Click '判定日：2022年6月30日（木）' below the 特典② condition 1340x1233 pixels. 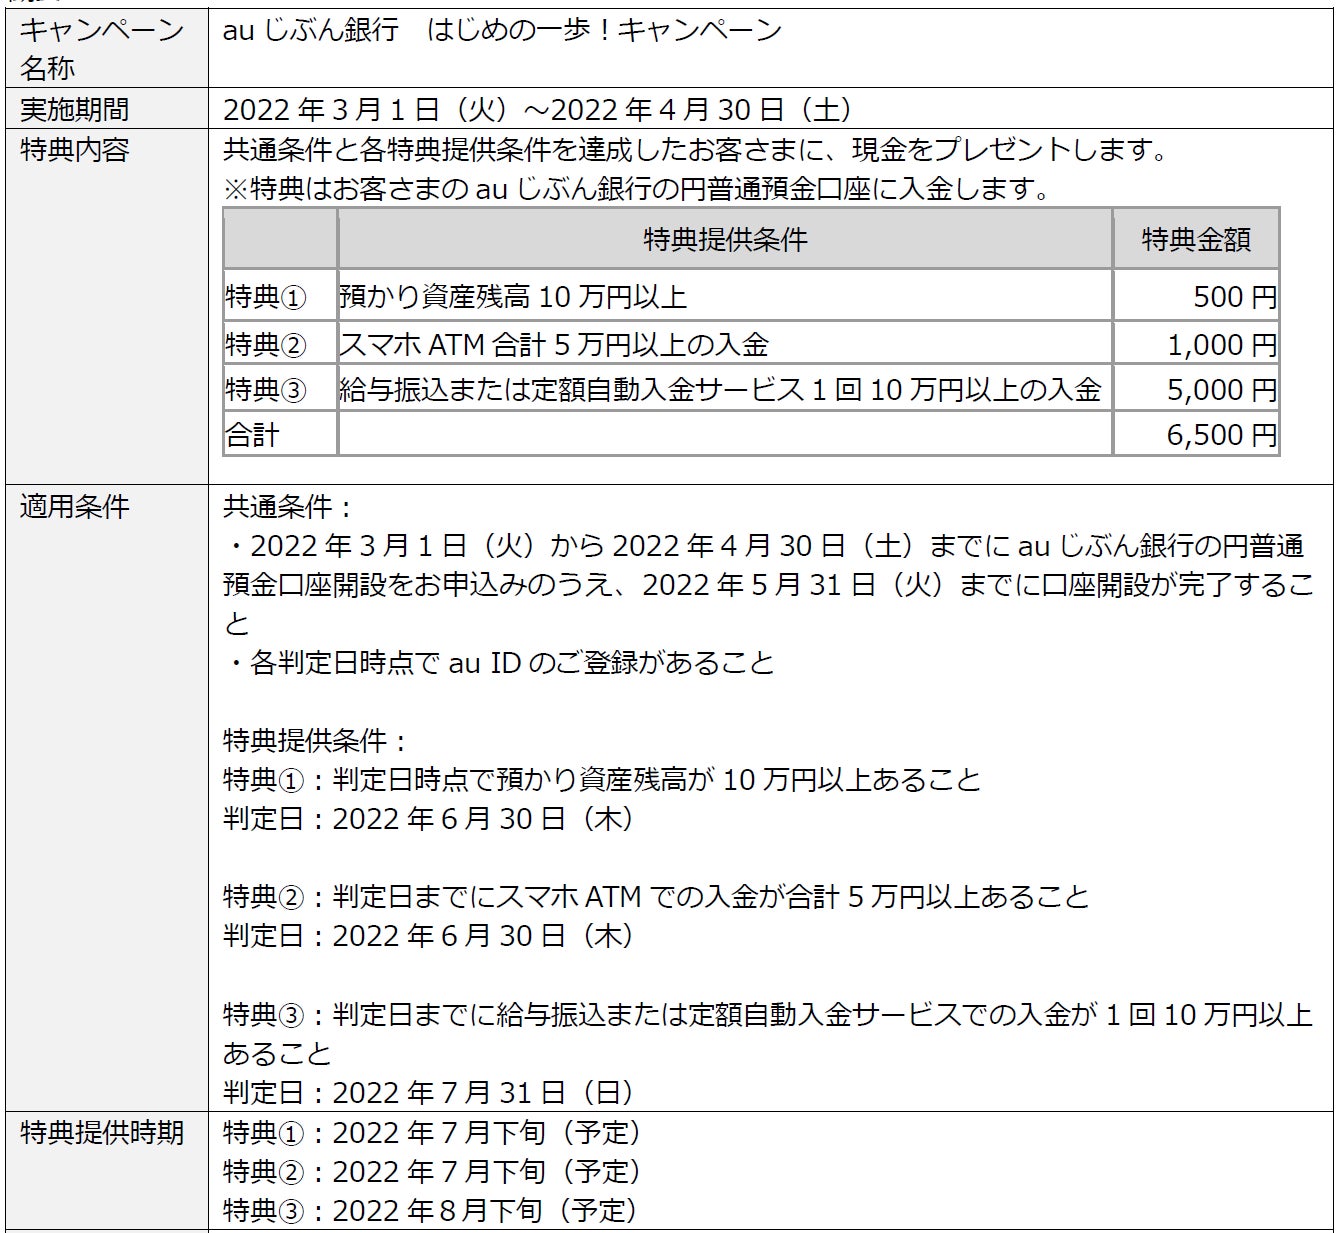430,935
